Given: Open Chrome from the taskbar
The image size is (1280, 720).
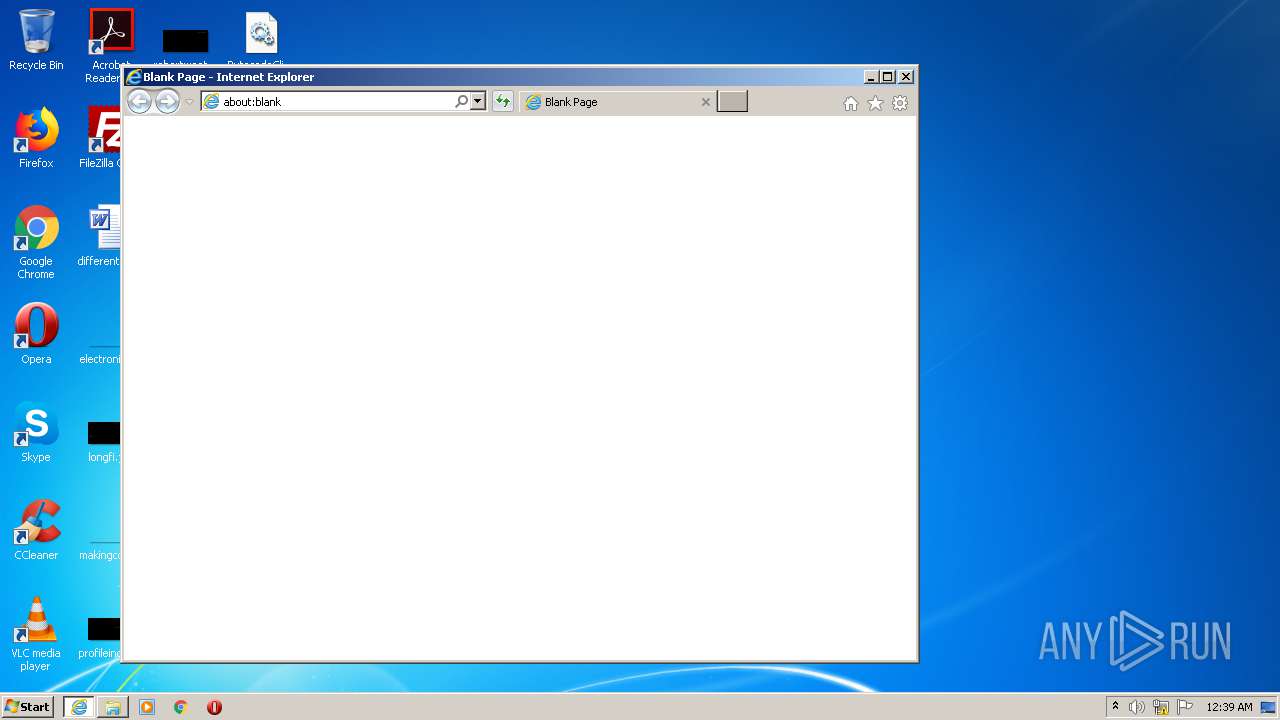Looking at the screenshot, I should (x=181, y=707).
